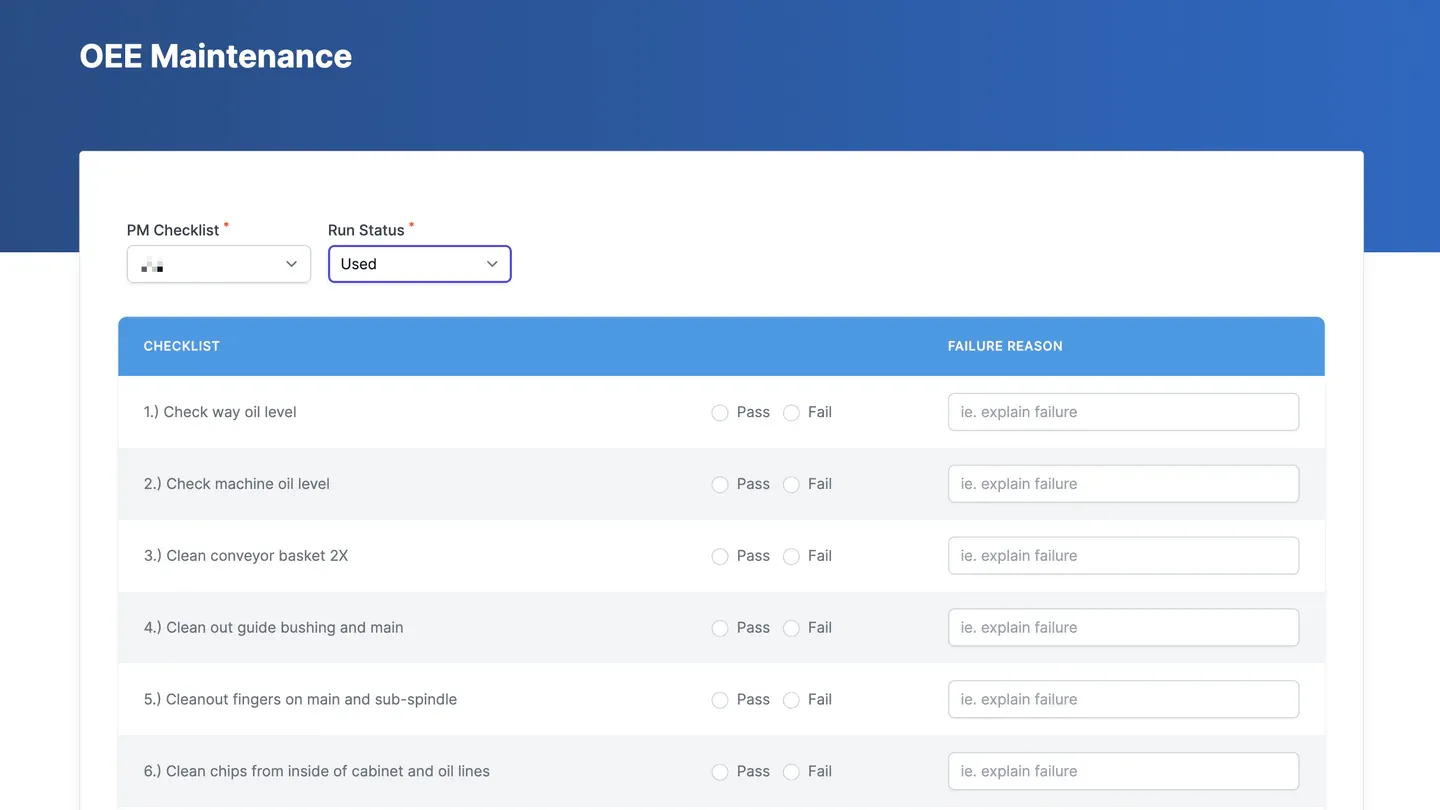
Task: Choose Pass for Clean conveyor basket 2X
Action: click(720, 557)
